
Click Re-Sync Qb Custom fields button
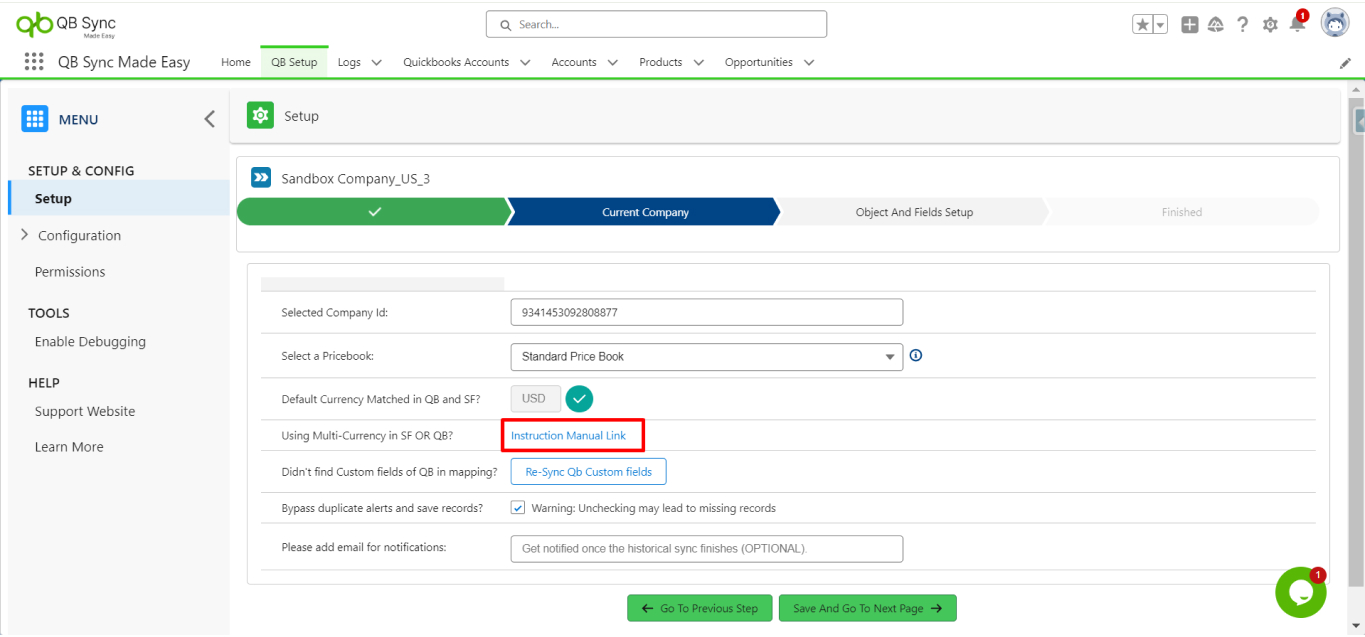(588, 472)
